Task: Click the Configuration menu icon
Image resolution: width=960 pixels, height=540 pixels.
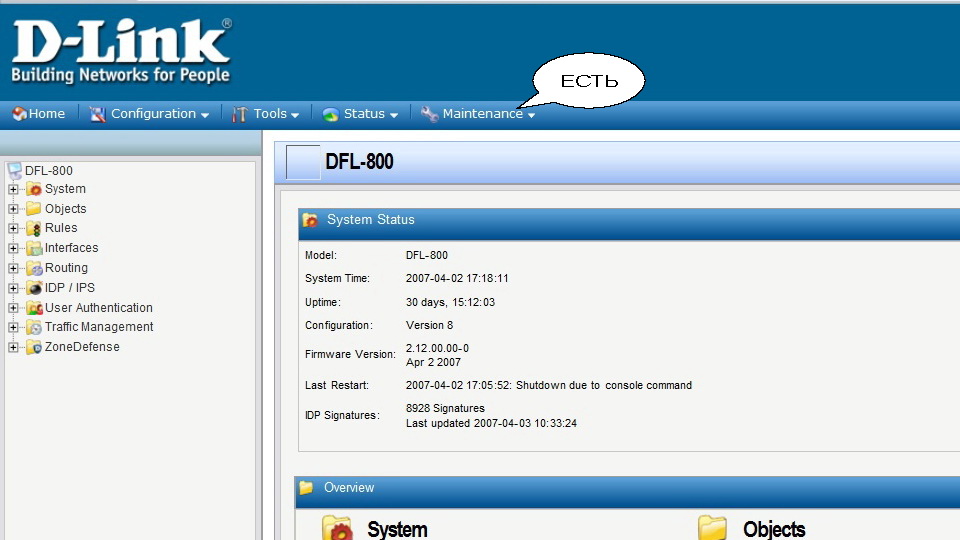Action: pyautogui.click(x=97, y=114)
